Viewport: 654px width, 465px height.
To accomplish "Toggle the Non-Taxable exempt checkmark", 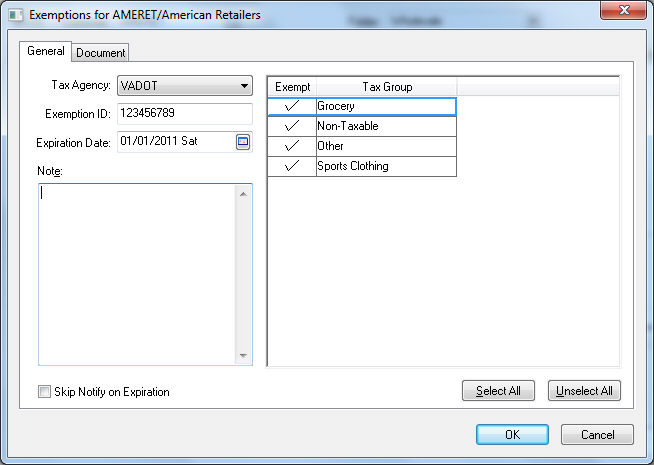I will (x=292, y=127).
